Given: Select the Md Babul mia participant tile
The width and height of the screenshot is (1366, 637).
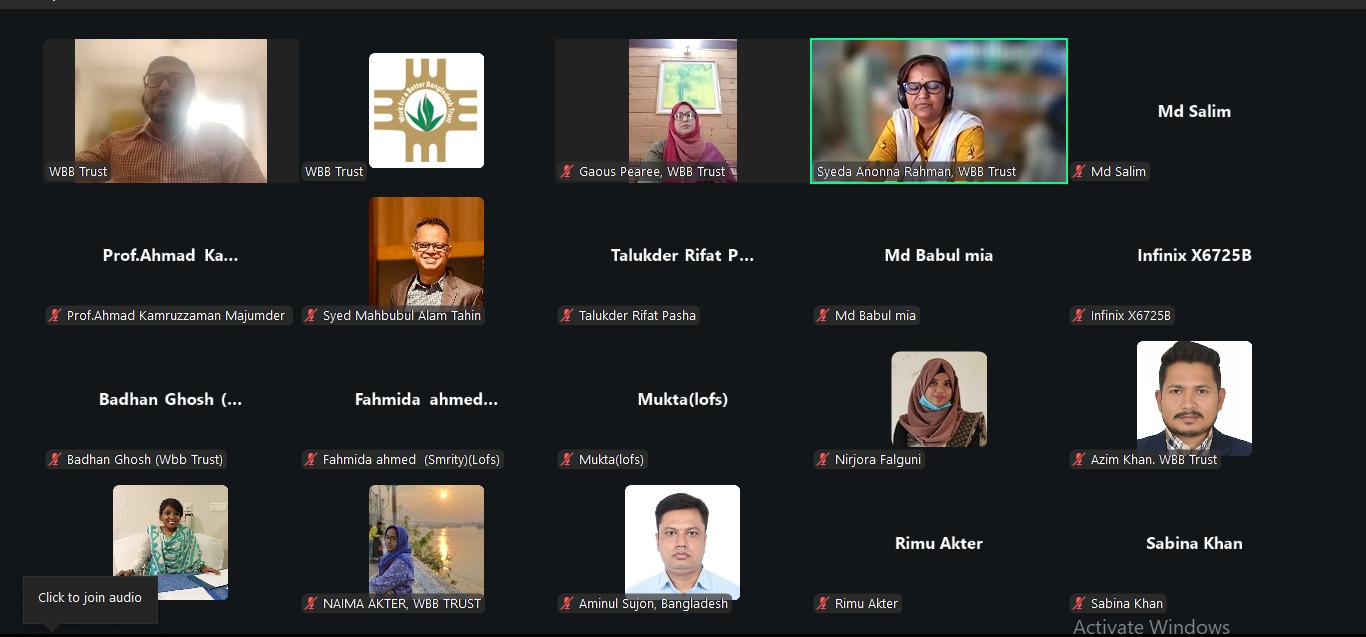Looking at the screenshot, I should [x=938, y=255].
